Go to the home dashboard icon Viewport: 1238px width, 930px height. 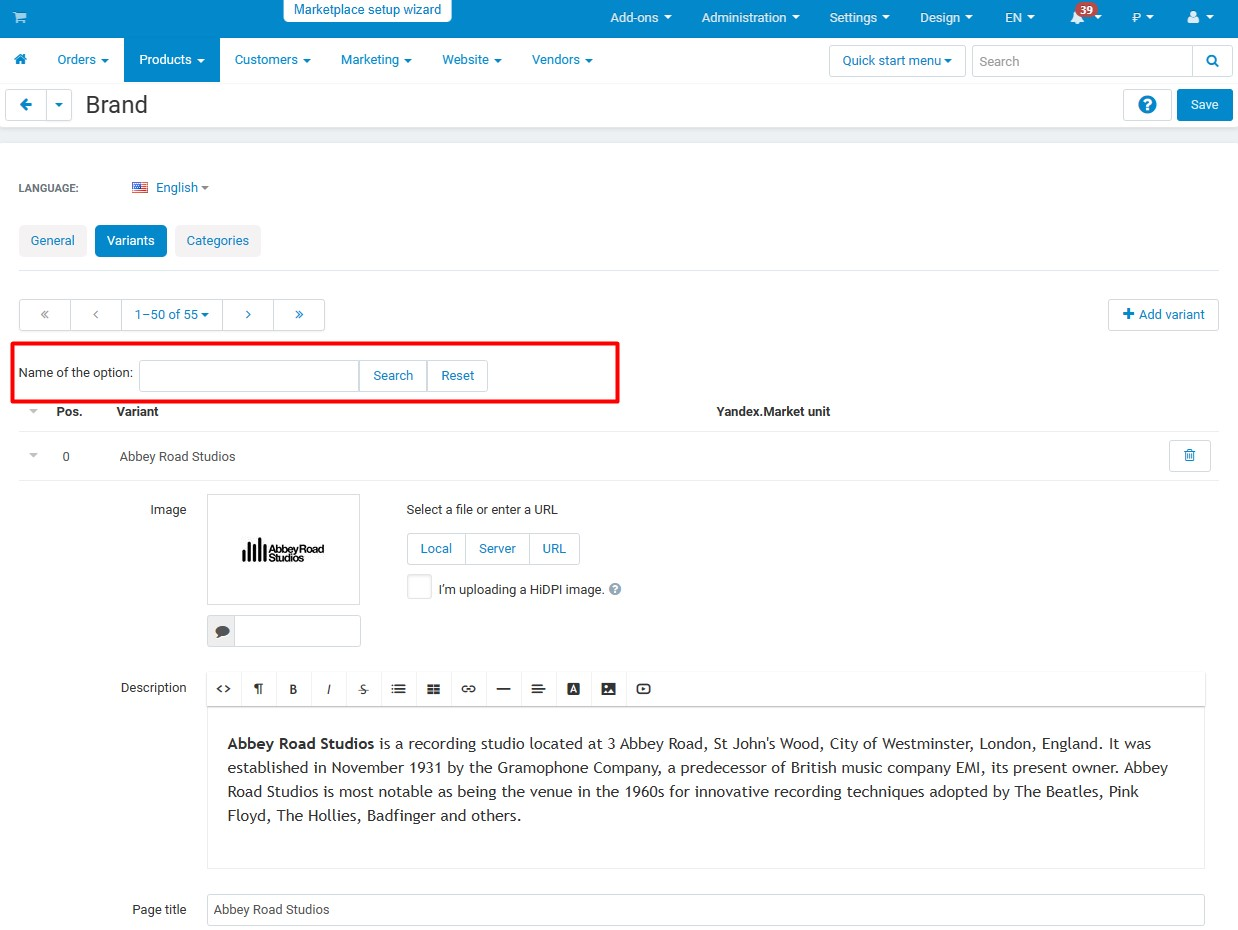(x=20, y=60)
